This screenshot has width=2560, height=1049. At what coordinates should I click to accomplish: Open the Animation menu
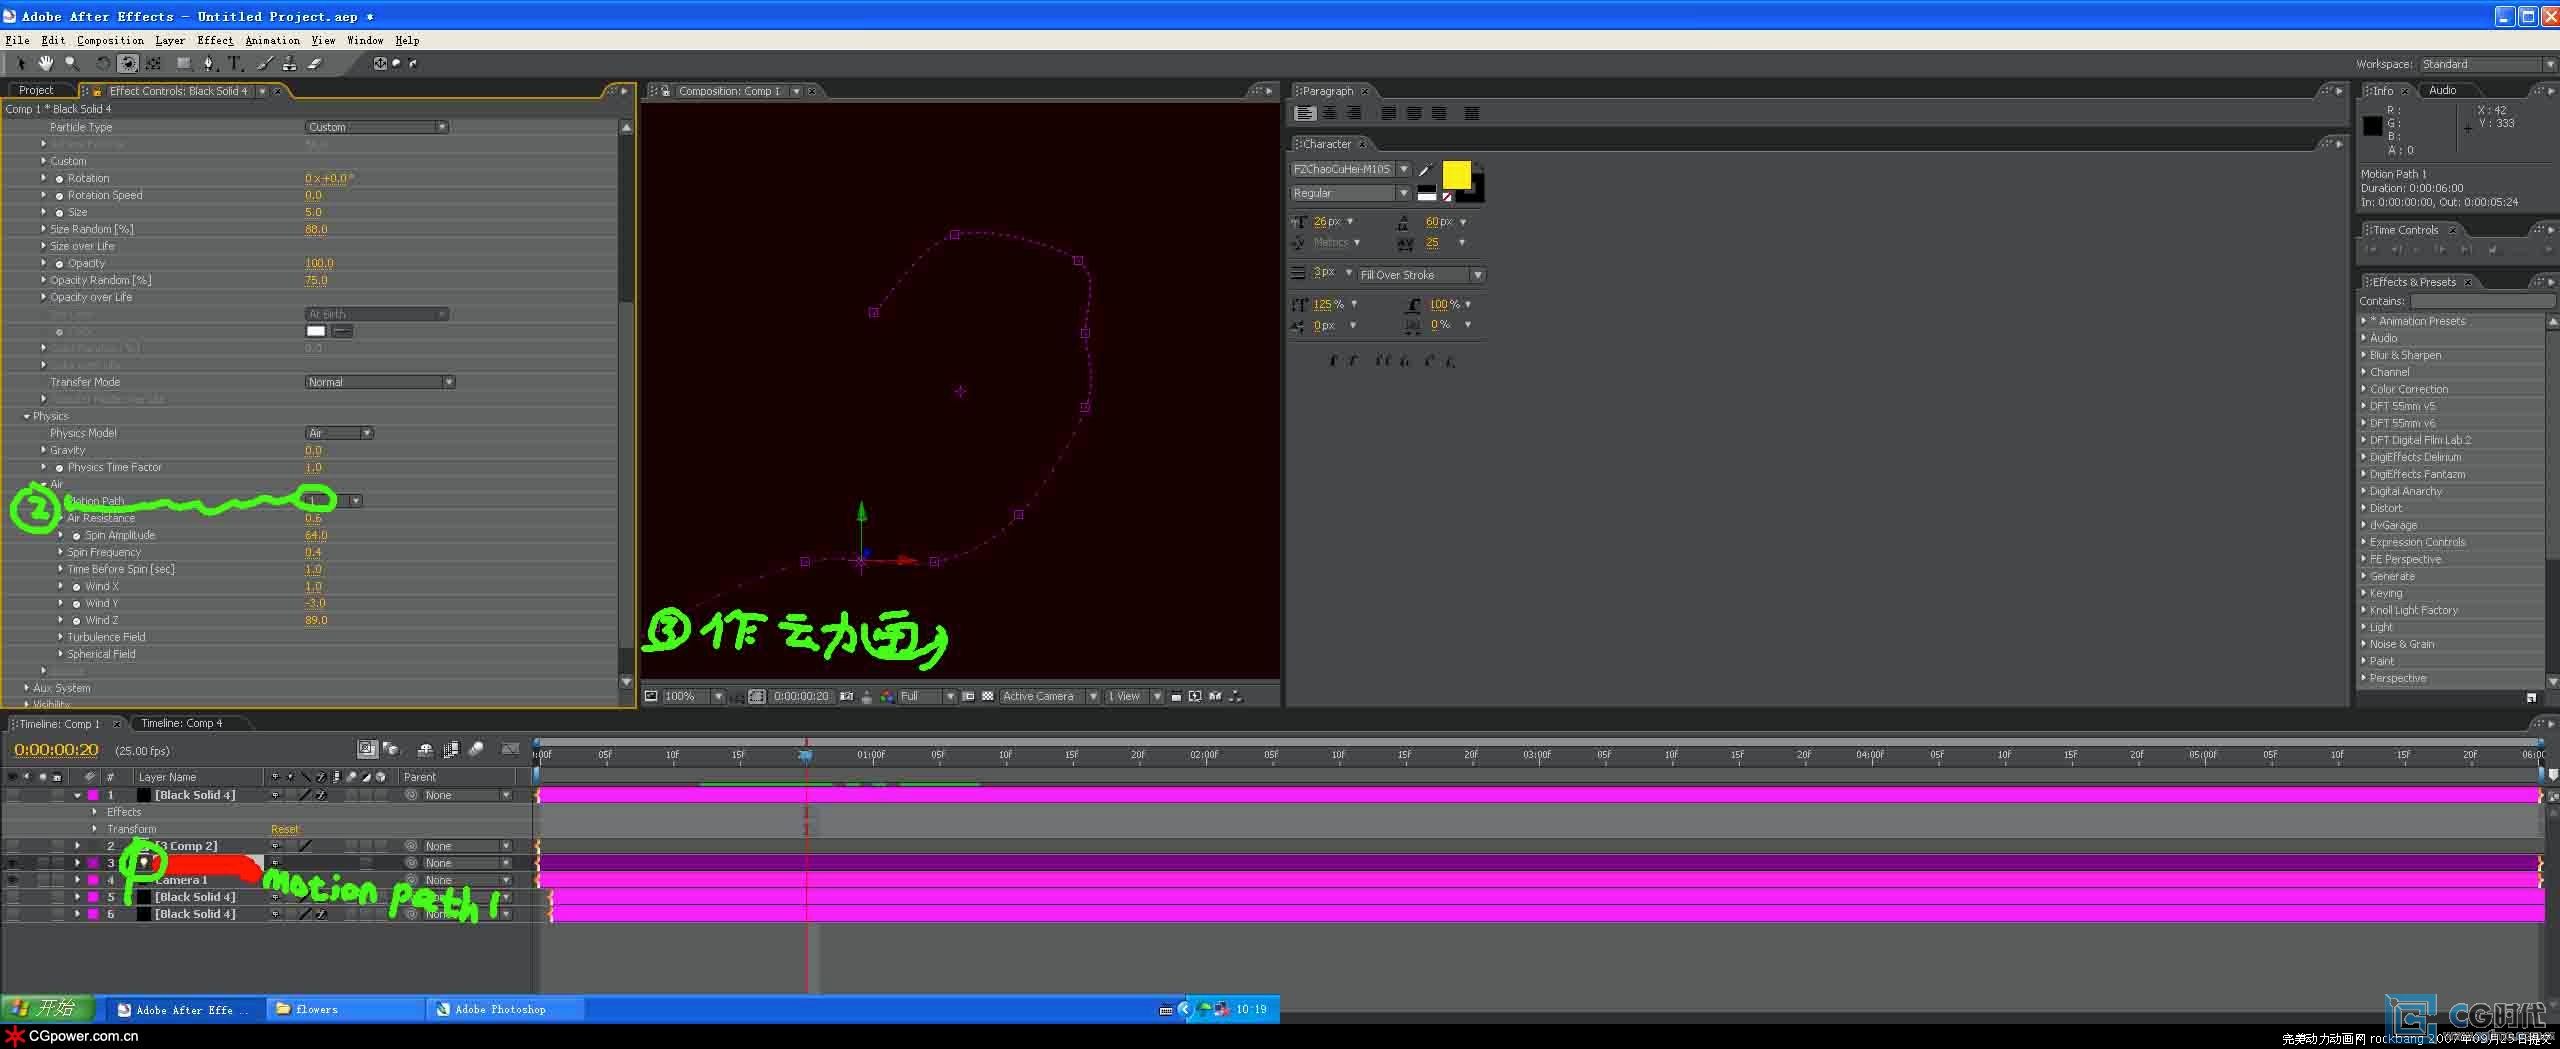point(272,40)
